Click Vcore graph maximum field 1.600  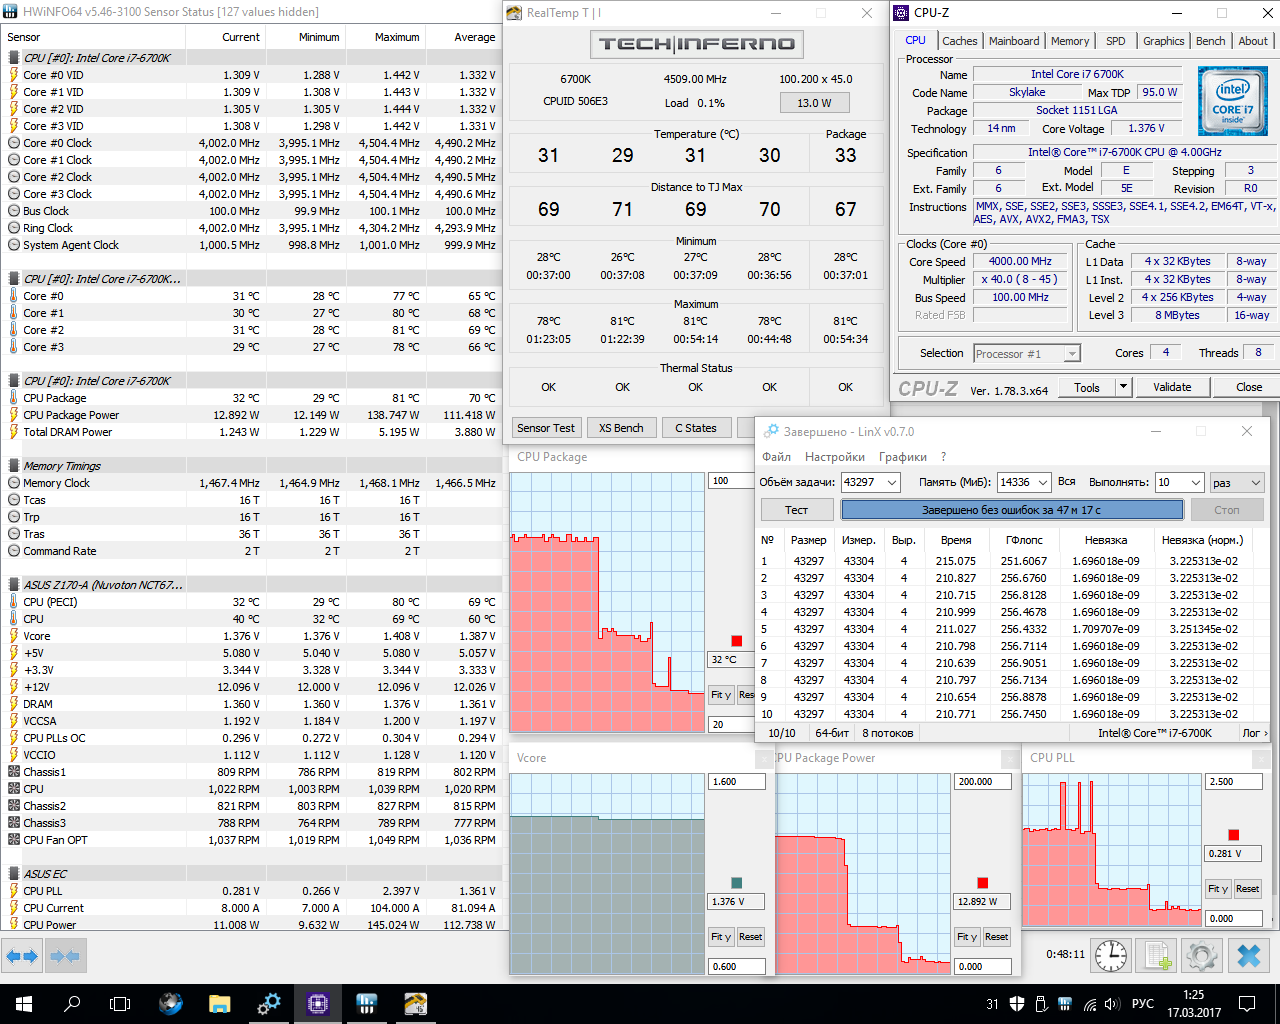(x=737, y=782)
